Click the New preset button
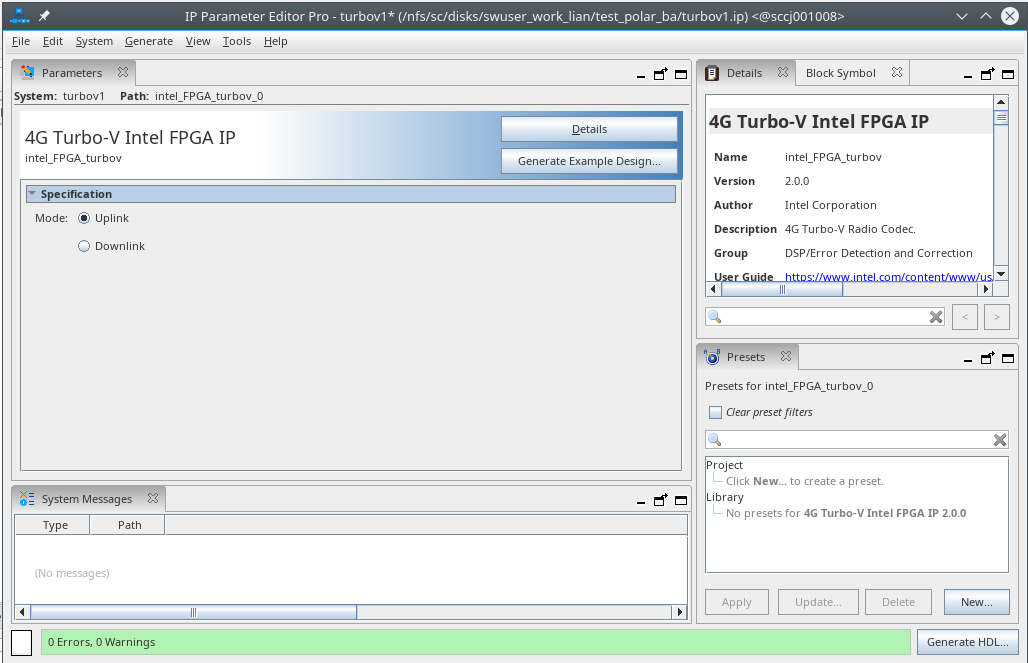This screenshot has height=663, width=1028. pos(976,602)
